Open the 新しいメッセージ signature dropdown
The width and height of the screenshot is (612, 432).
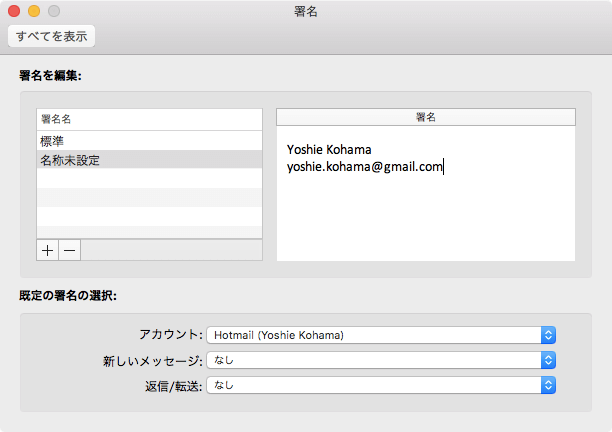coord(380,360)
